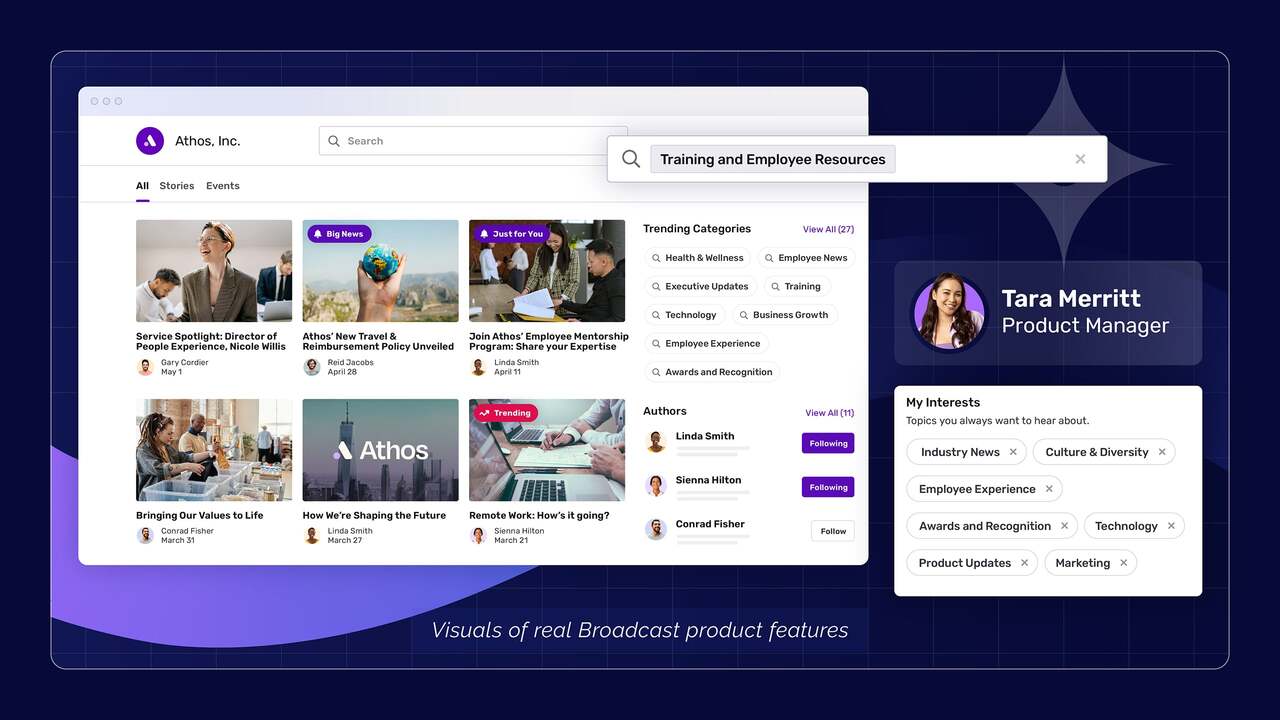Click Conrad Fisher's avatar under Bringing Our Values
The image size is (1280, 720).
(145, 535)
